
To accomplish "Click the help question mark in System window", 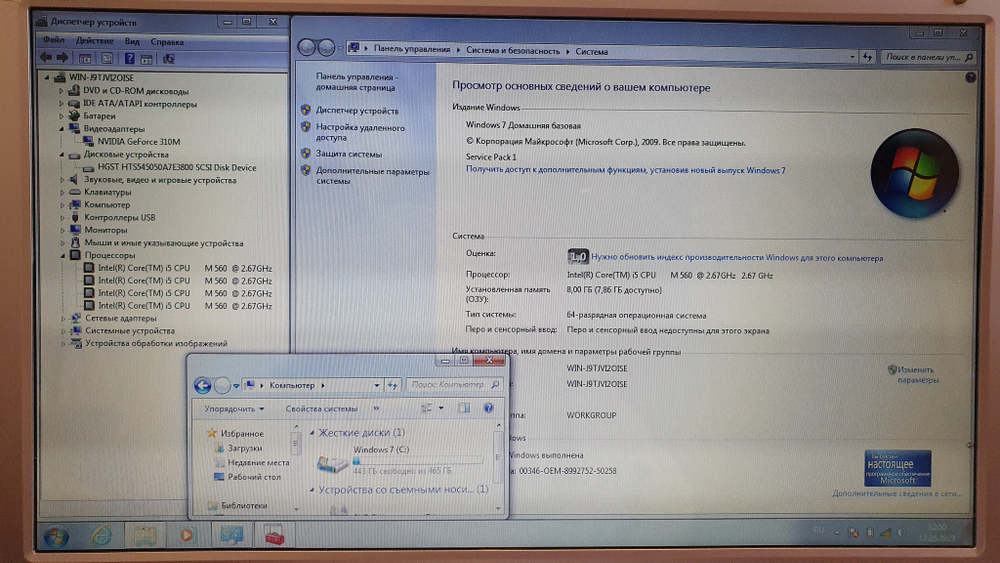I will 970,78.
